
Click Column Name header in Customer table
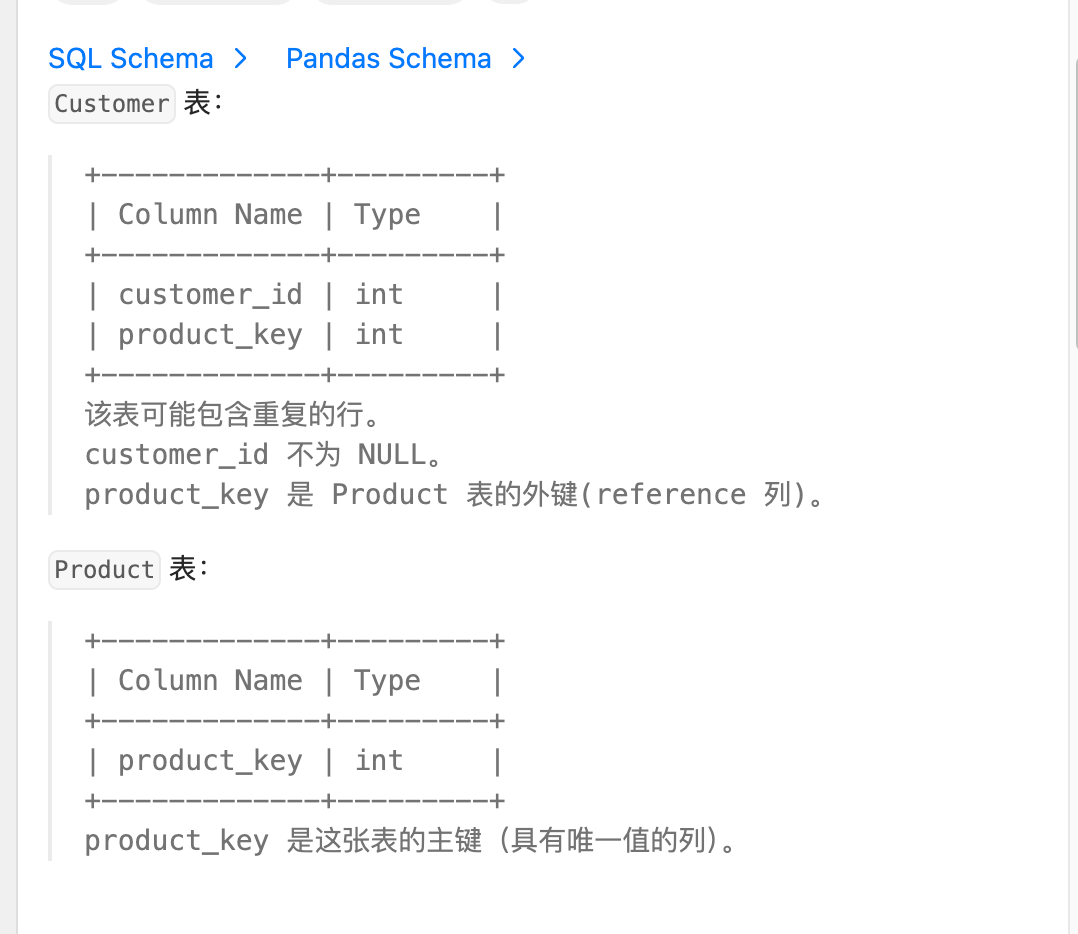tap(210, 215)
